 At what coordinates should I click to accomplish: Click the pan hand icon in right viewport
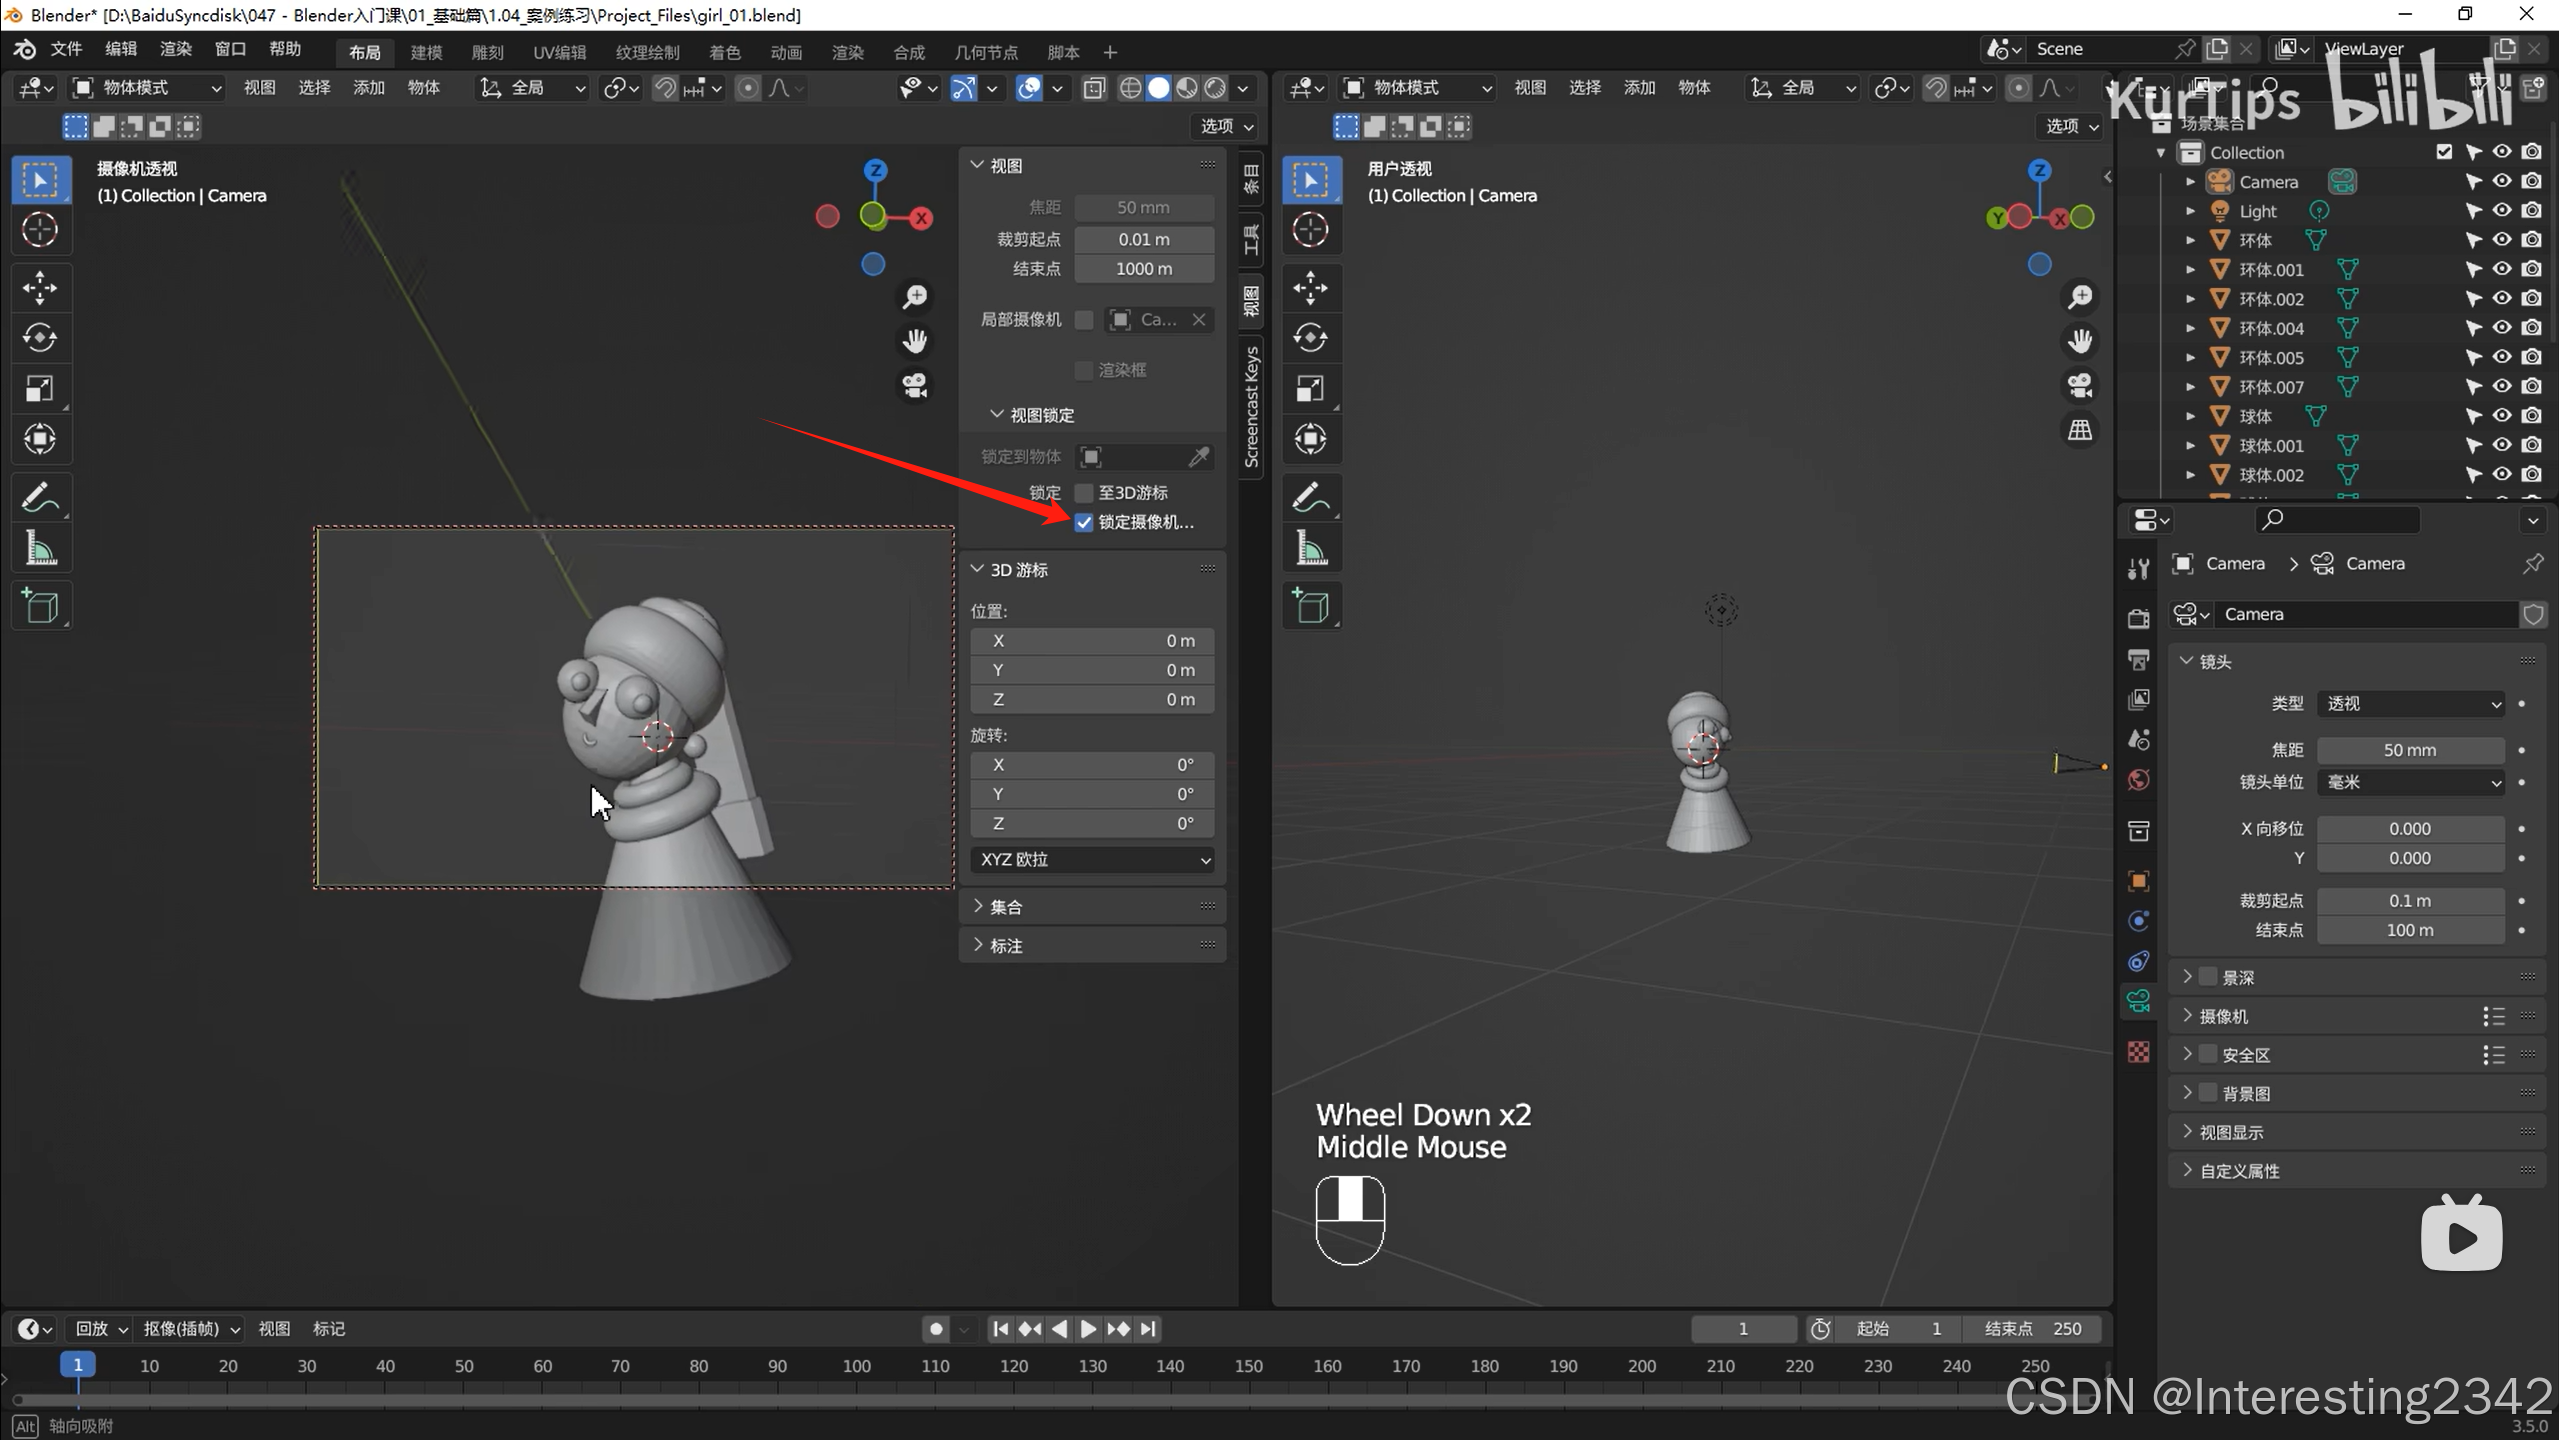coord(2080,342)
